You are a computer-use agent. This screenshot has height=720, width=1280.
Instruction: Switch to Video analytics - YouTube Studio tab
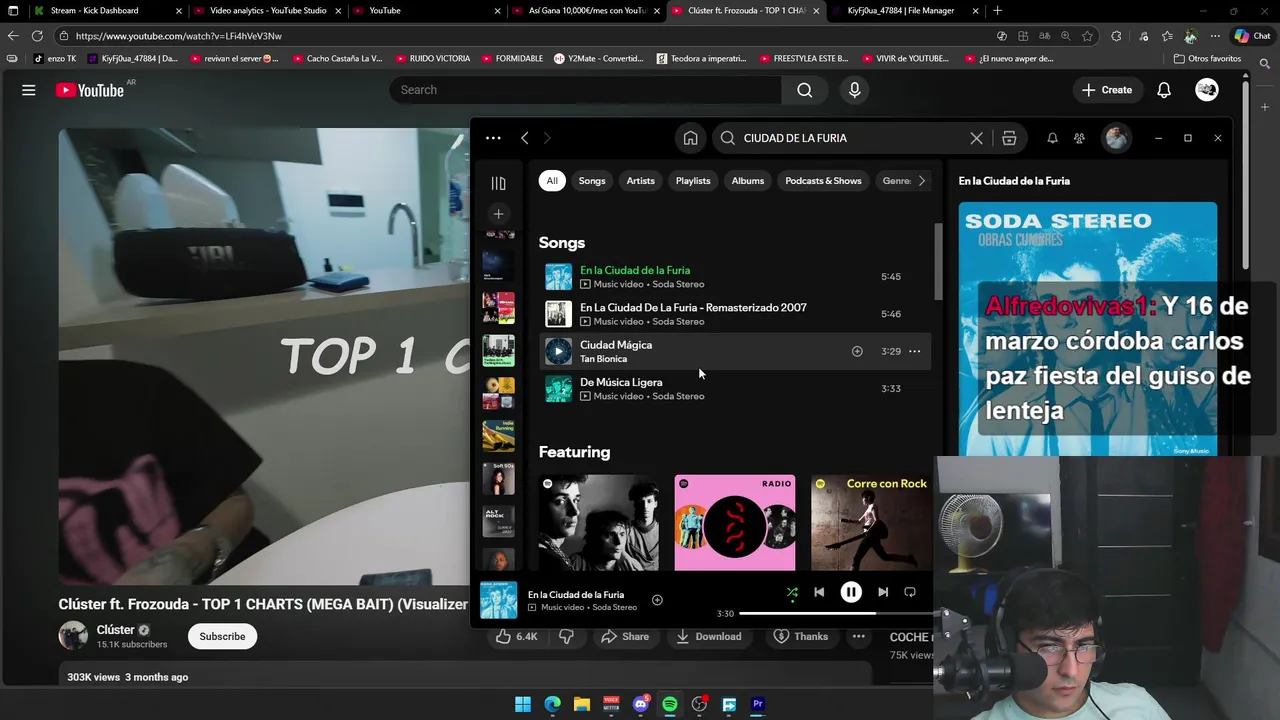[268, 11]
